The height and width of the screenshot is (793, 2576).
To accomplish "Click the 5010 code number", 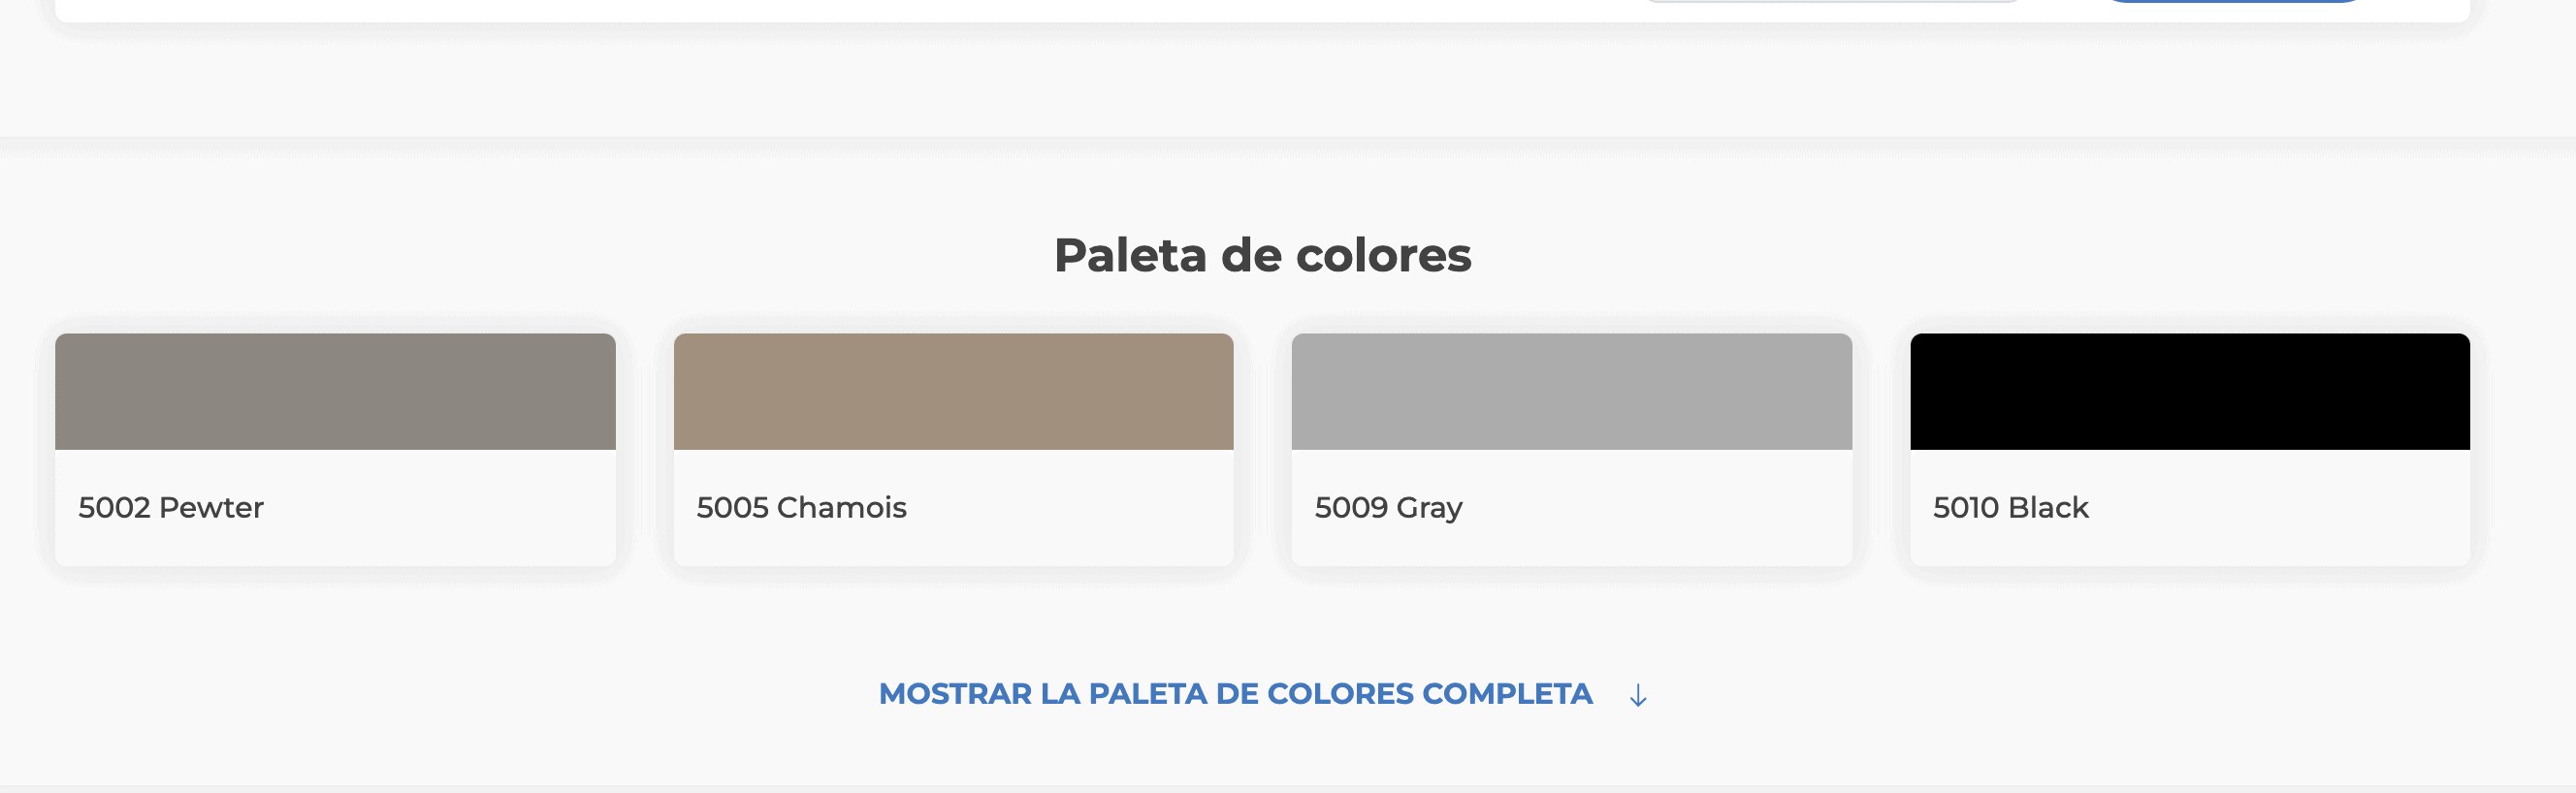I will (x=1968, y=507).
